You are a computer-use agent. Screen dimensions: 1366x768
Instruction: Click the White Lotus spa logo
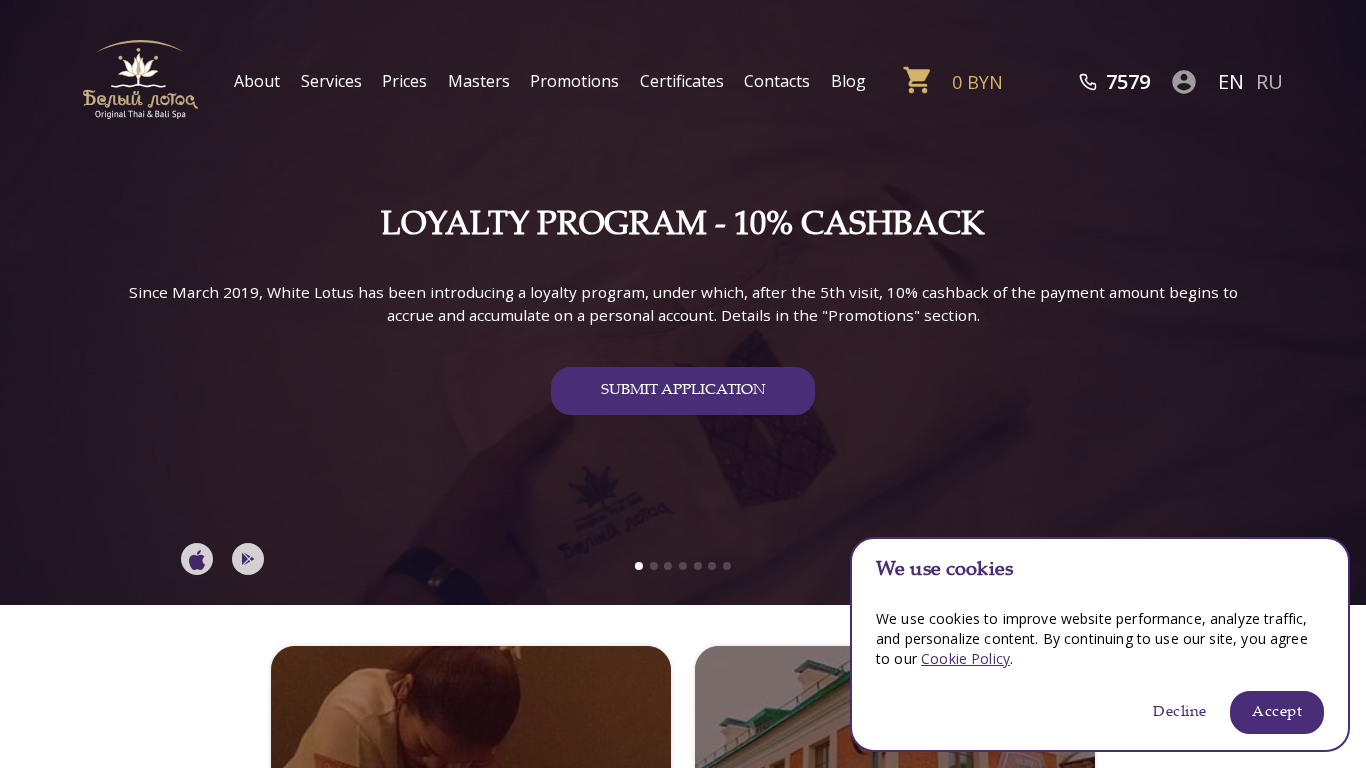point(140,80)
